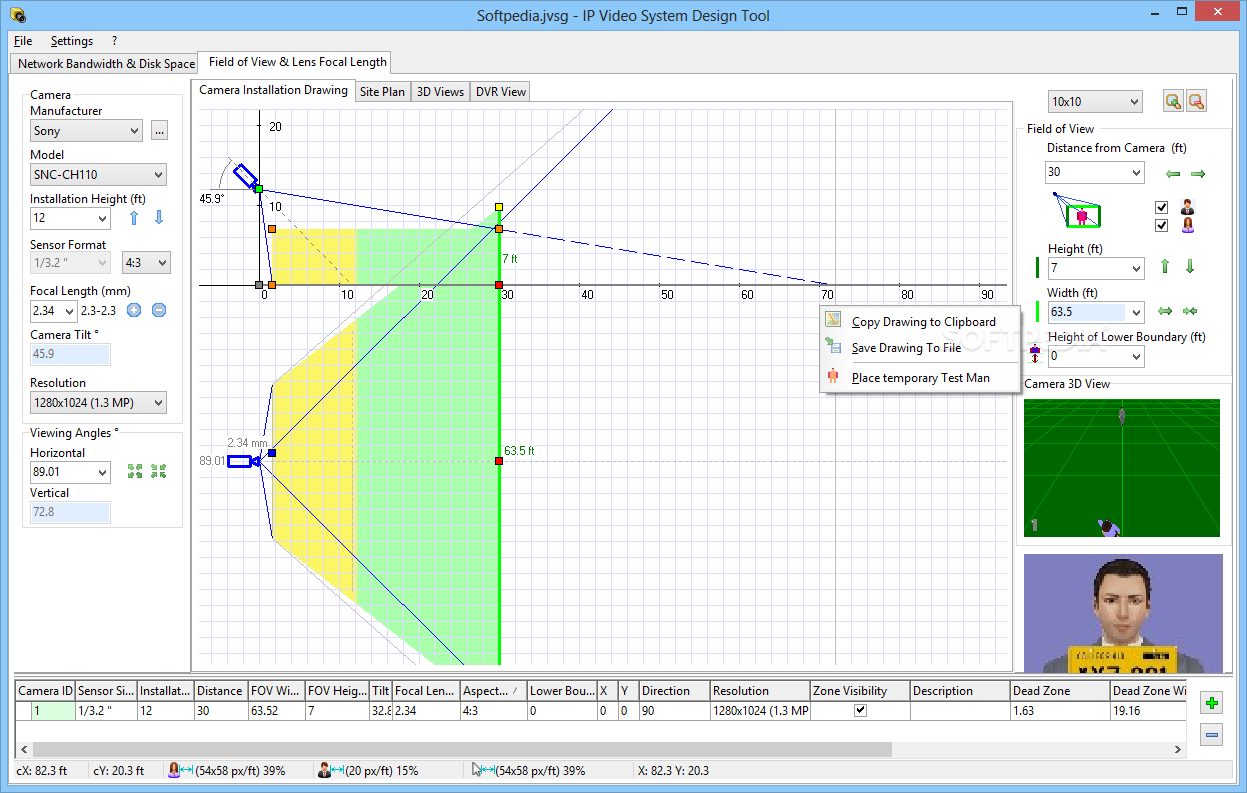Viewport: 1247px width, 793px height.
Task: Toggle the woman test target checkbox
Action: tap(1161, 225)
